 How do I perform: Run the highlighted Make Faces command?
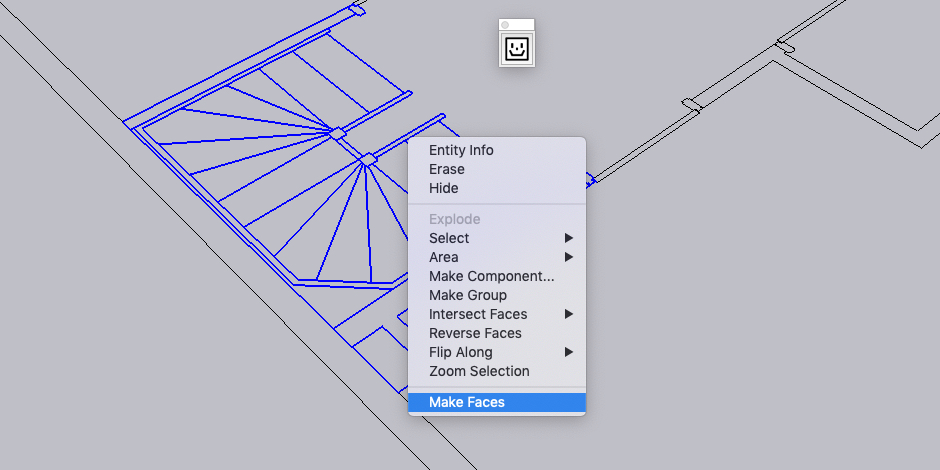496,402
